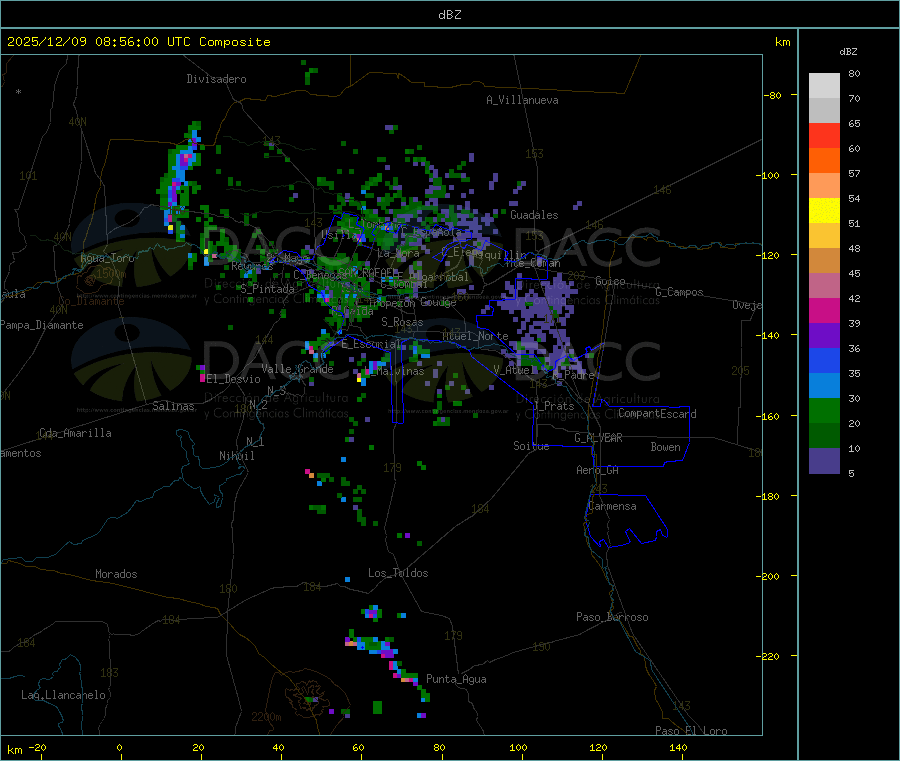Click the blue 35-36 dBZ legend swatch
The image size is (900, 761).
824,360
